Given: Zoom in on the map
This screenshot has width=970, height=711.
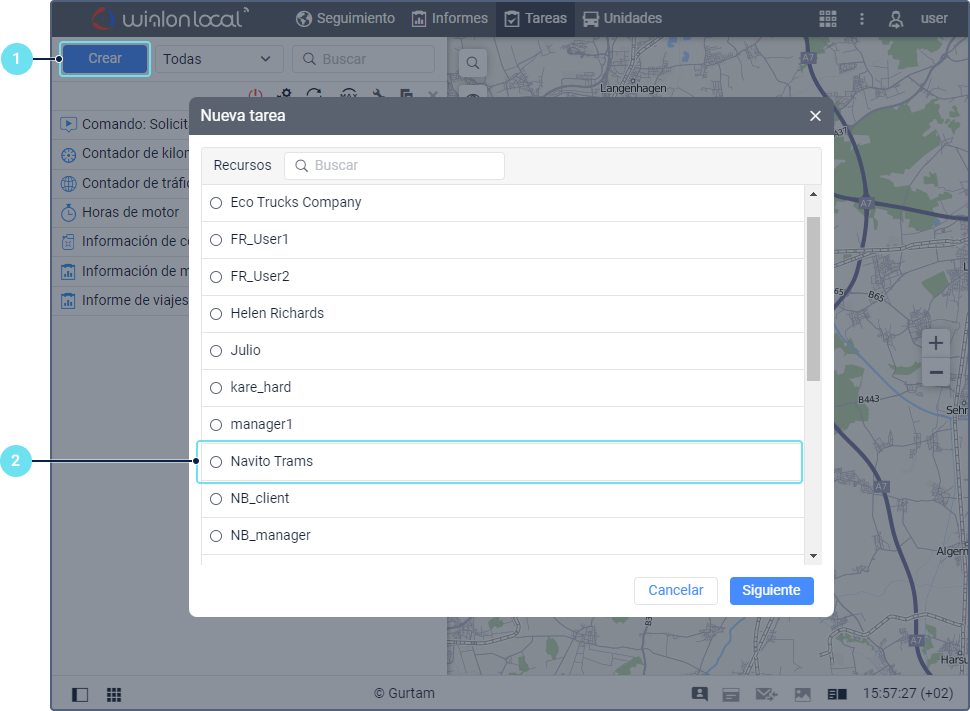Looking at the screenshot, I should tap(936, 343).
